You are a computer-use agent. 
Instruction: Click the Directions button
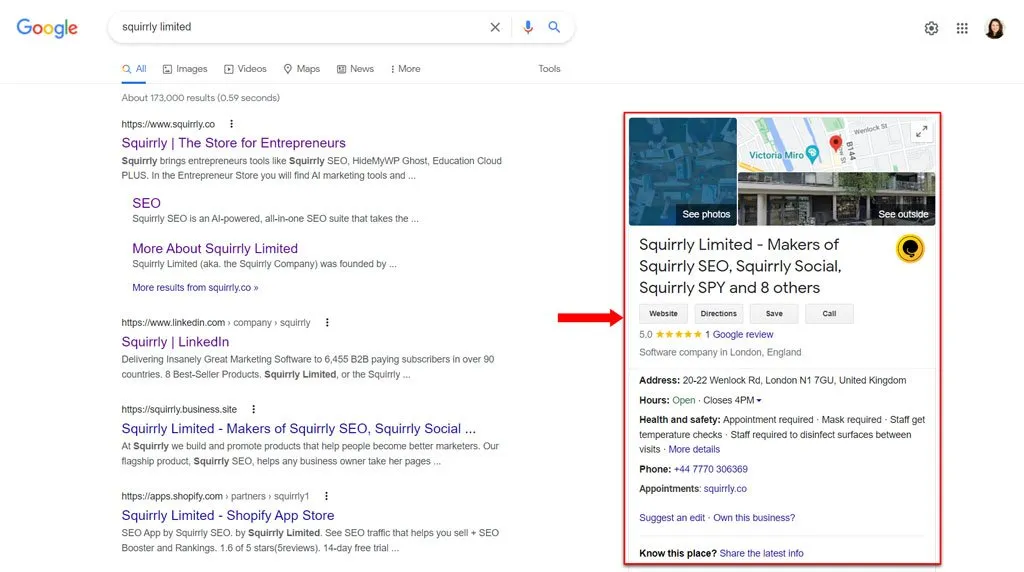(x=718, y=313)
